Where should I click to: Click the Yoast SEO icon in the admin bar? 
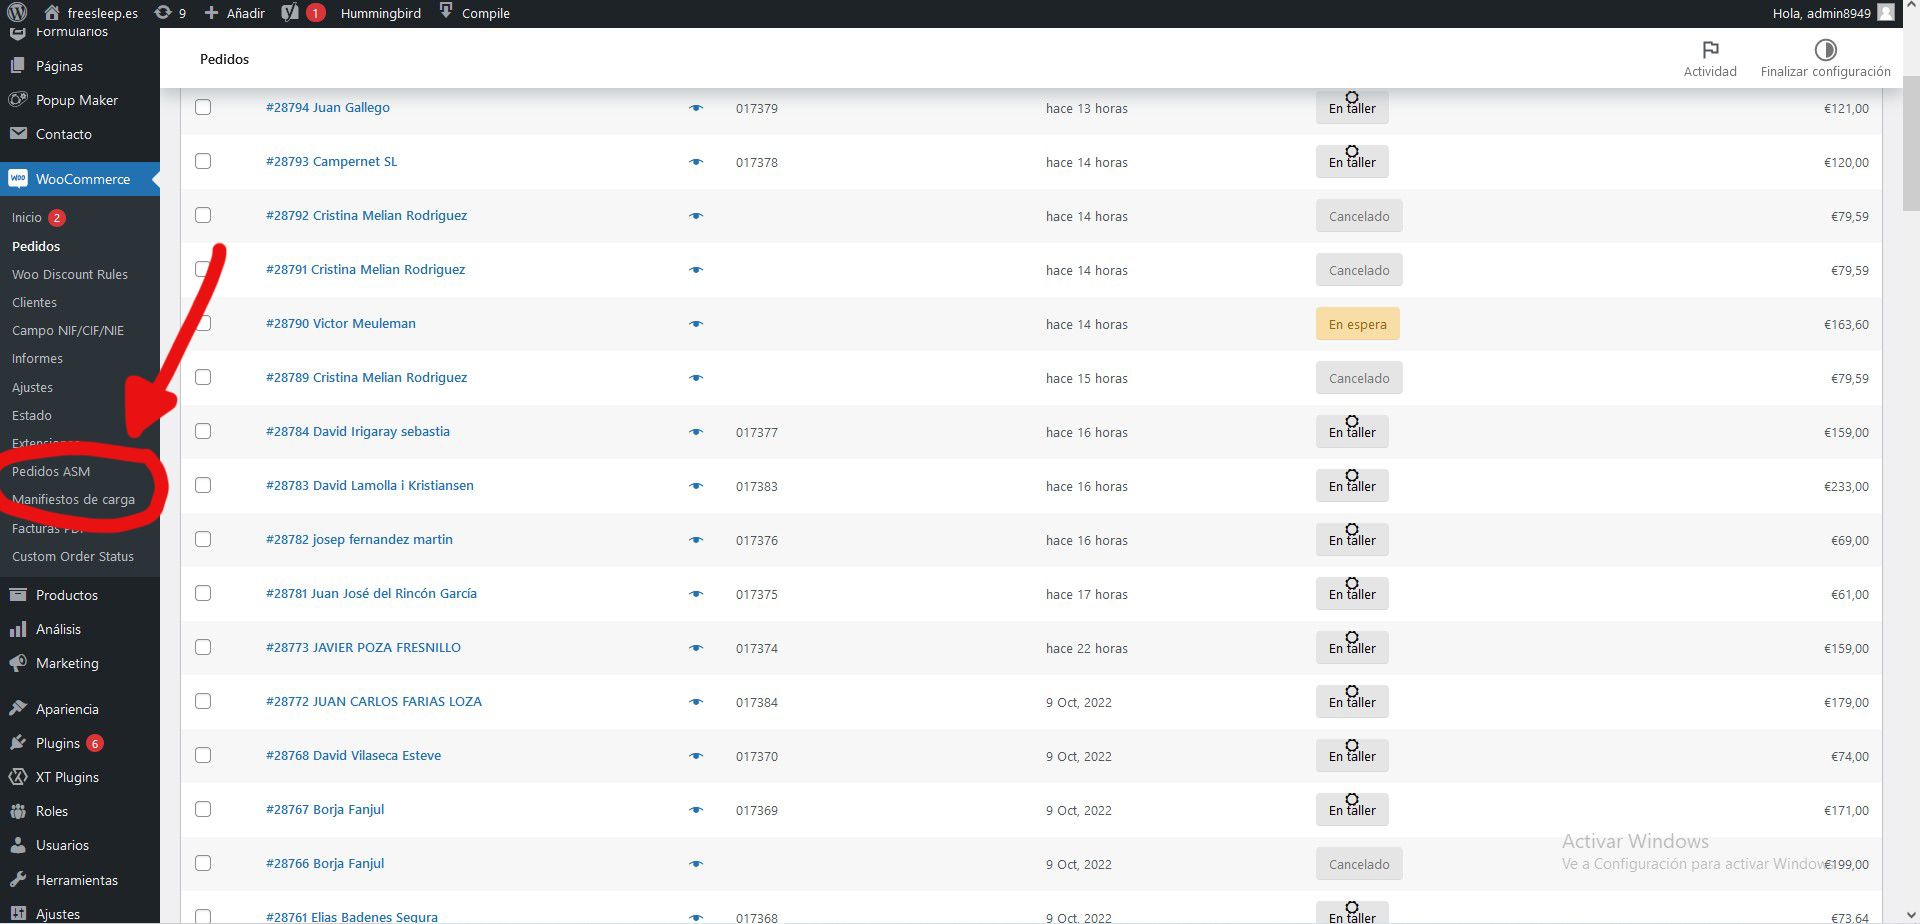pyautogui.click(x=290, y=13)
